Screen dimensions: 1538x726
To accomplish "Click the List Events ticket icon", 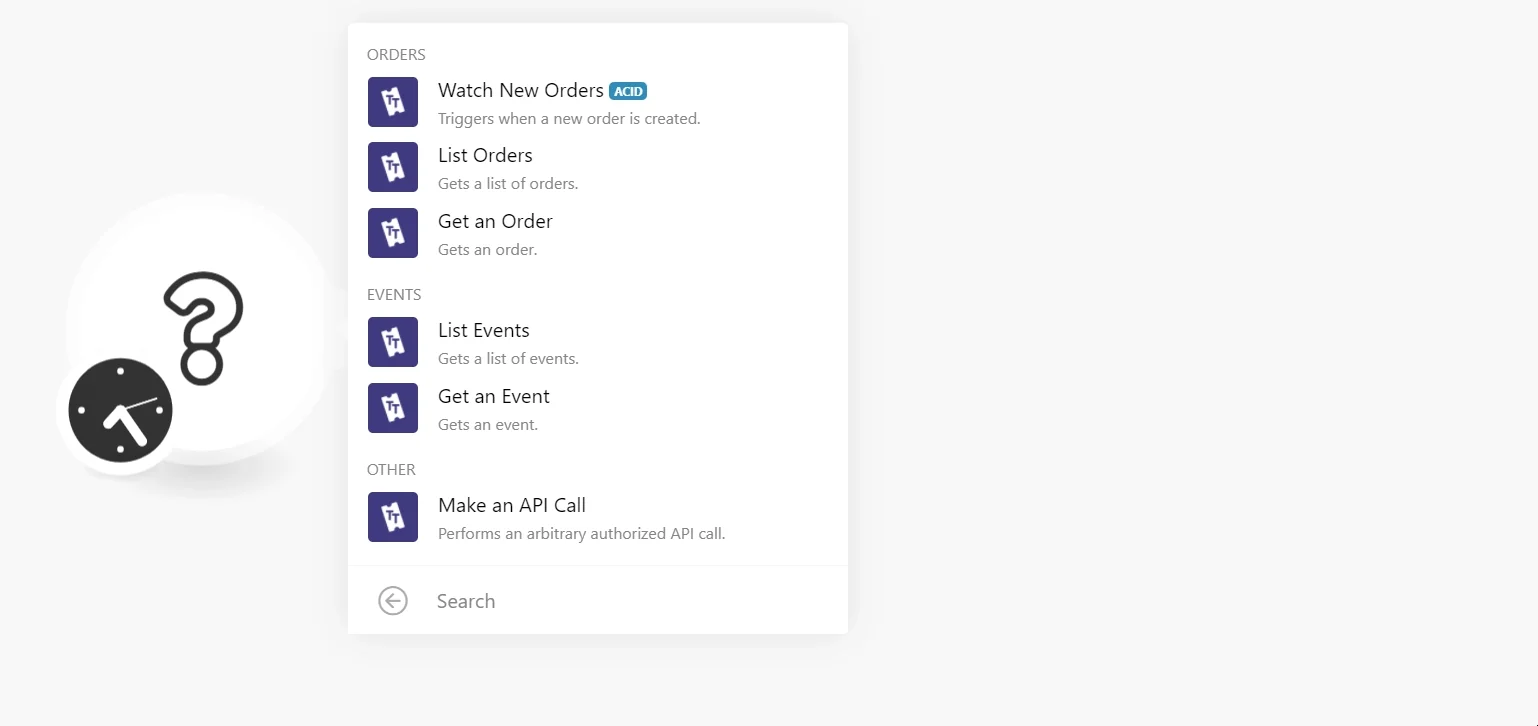I will 393,342.
